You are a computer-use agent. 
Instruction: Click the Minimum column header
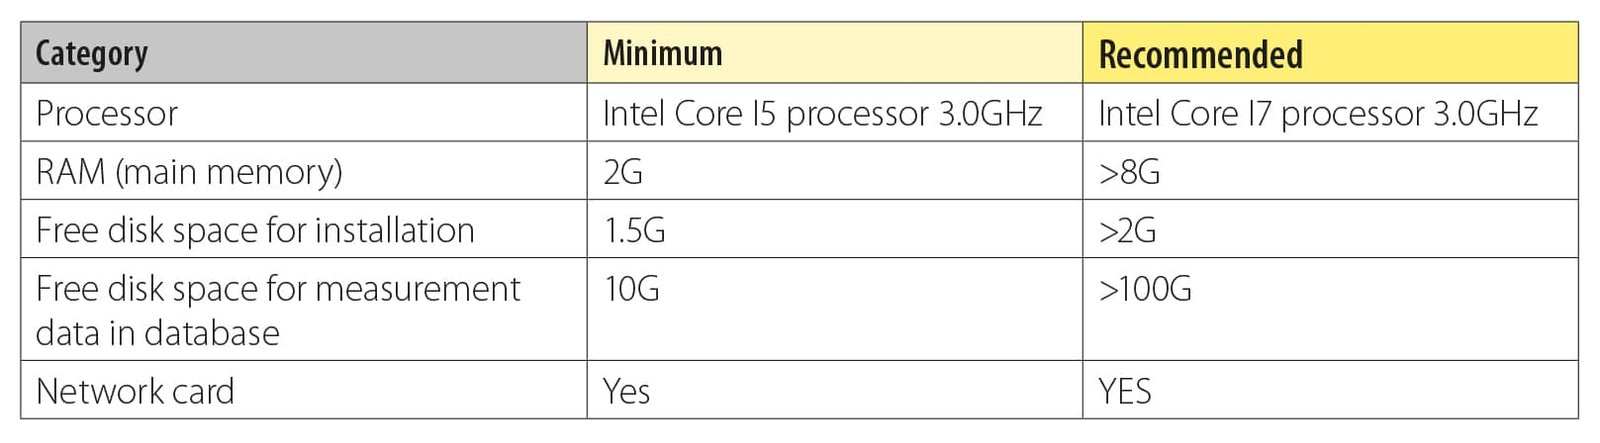click(662, 54)
